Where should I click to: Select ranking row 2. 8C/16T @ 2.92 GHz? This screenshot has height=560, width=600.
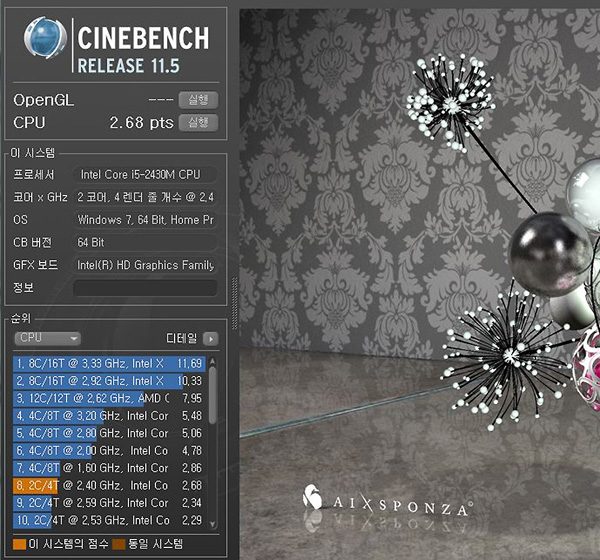point(109,381)
